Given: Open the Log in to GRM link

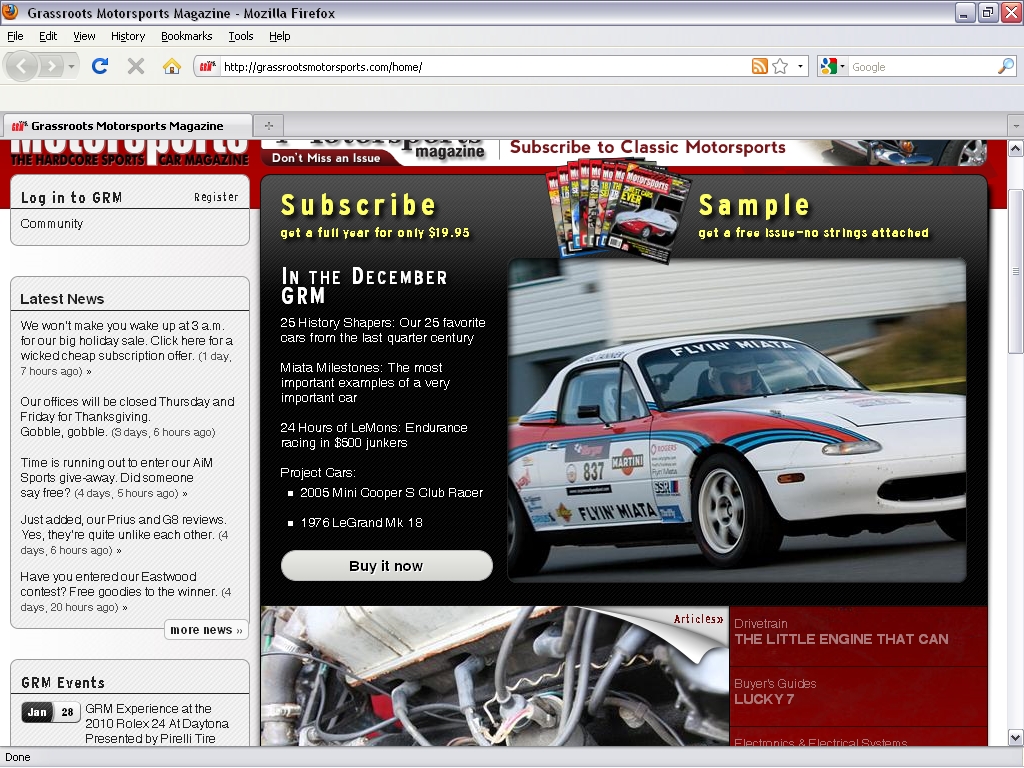Looking at the screenshot, I should (71, 197).
